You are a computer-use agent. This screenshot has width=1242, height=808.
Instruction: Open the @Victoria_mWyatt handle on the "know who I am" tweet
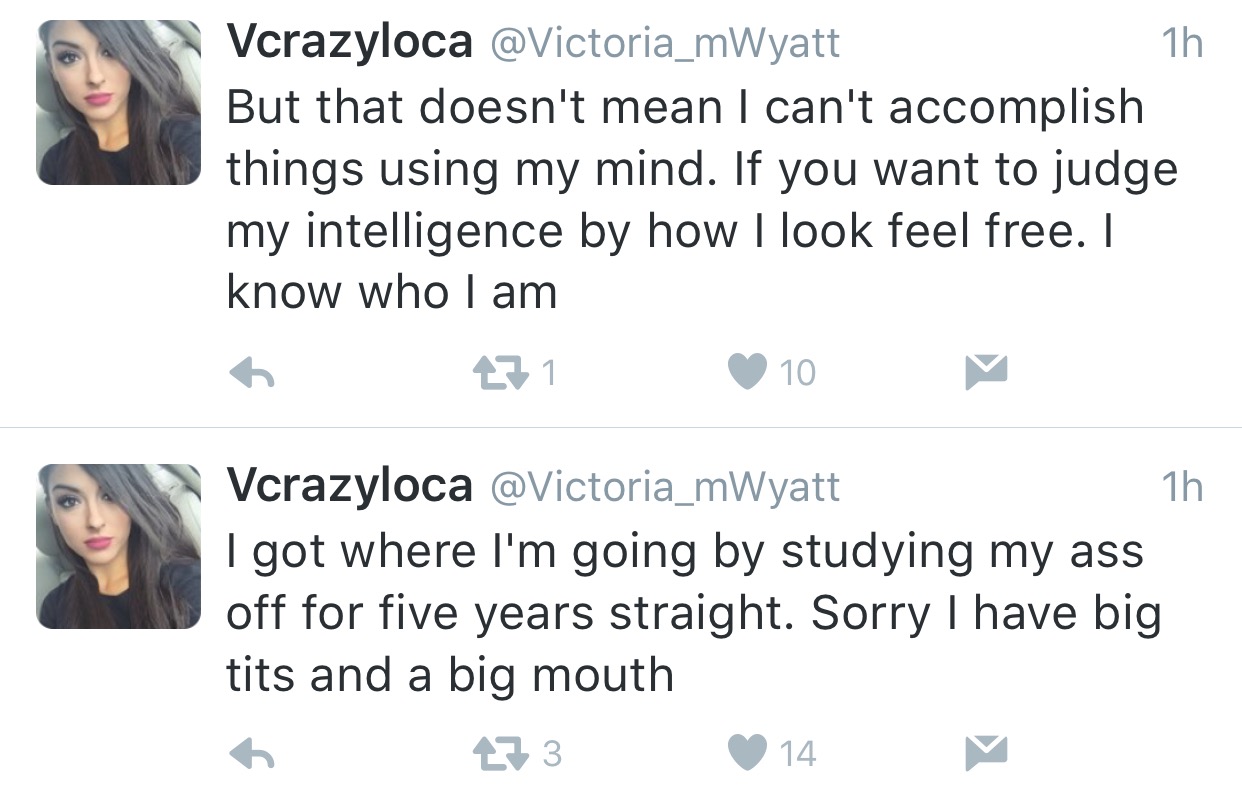pyautogui.click(x=662, y=44)
